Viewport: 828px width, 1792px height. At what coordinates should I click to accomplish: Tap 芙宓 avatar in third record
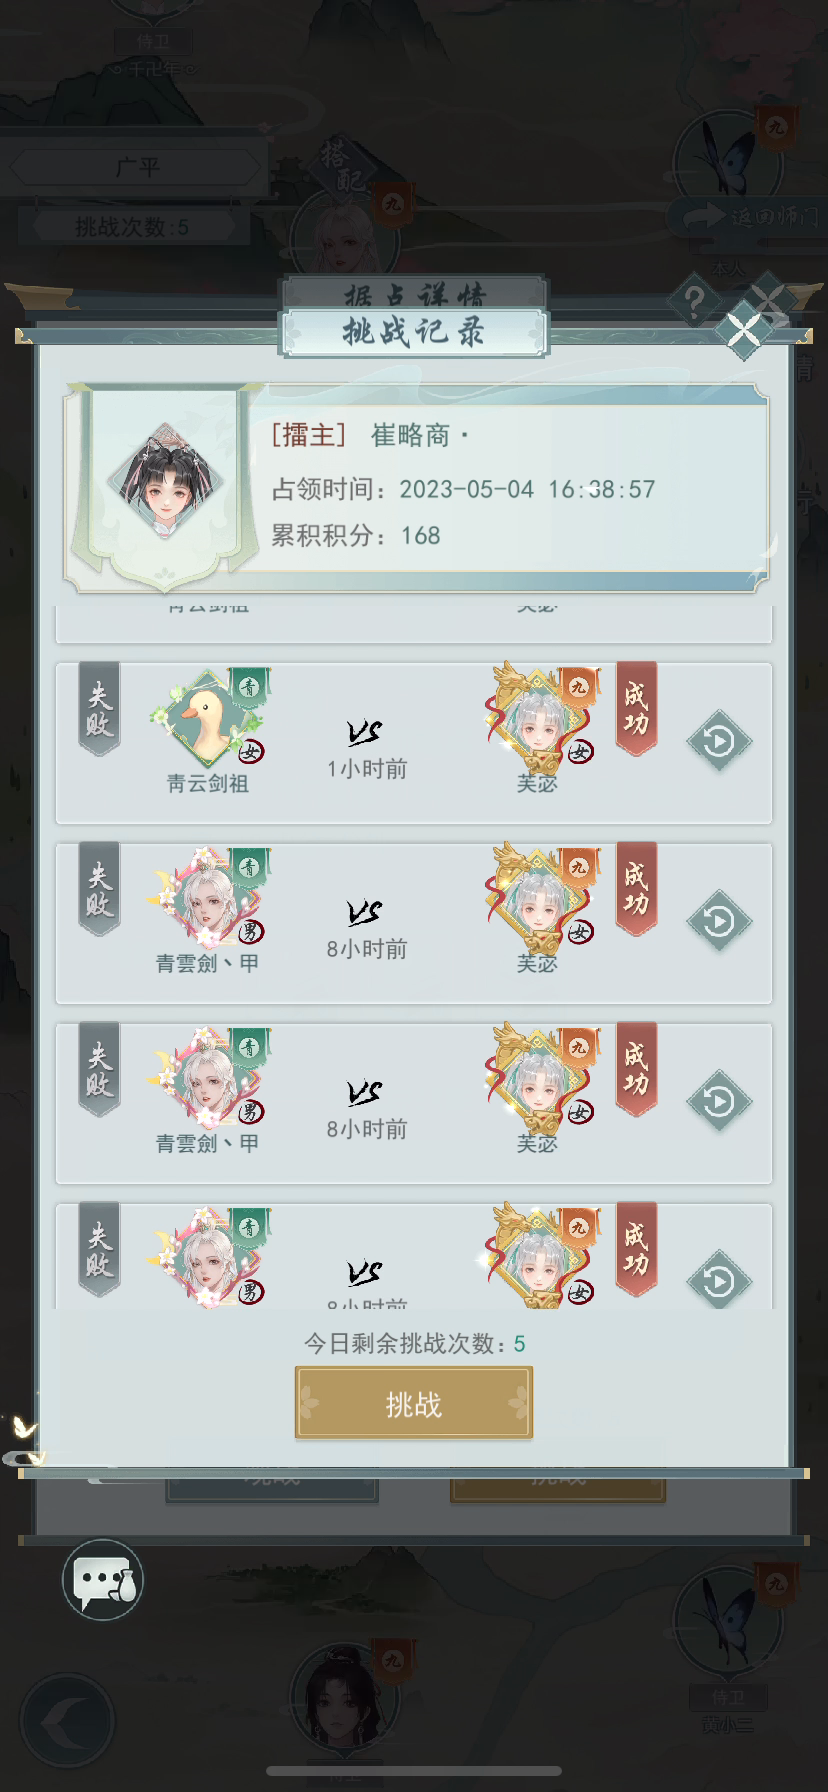coord(540,1078)
